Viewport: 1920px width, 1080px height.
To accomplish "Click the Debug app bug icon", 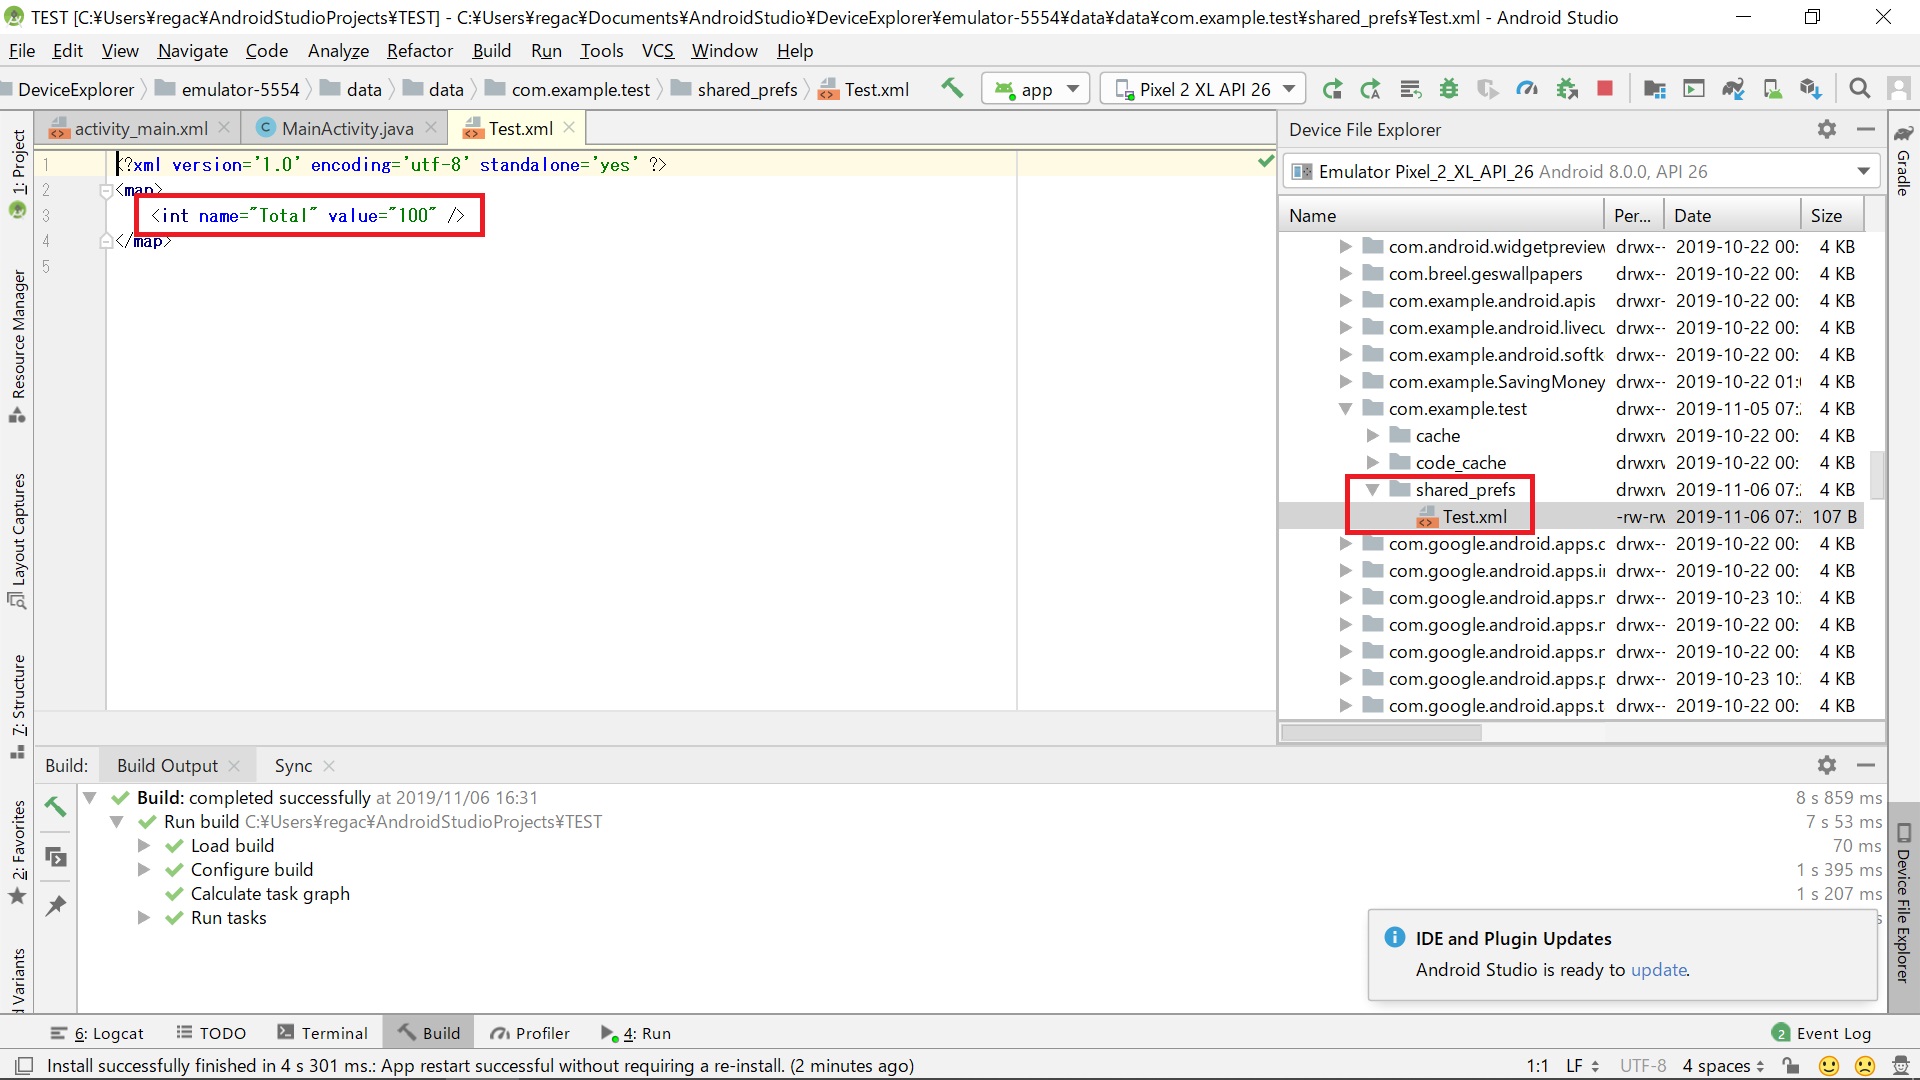I will tap(1448, 89).
